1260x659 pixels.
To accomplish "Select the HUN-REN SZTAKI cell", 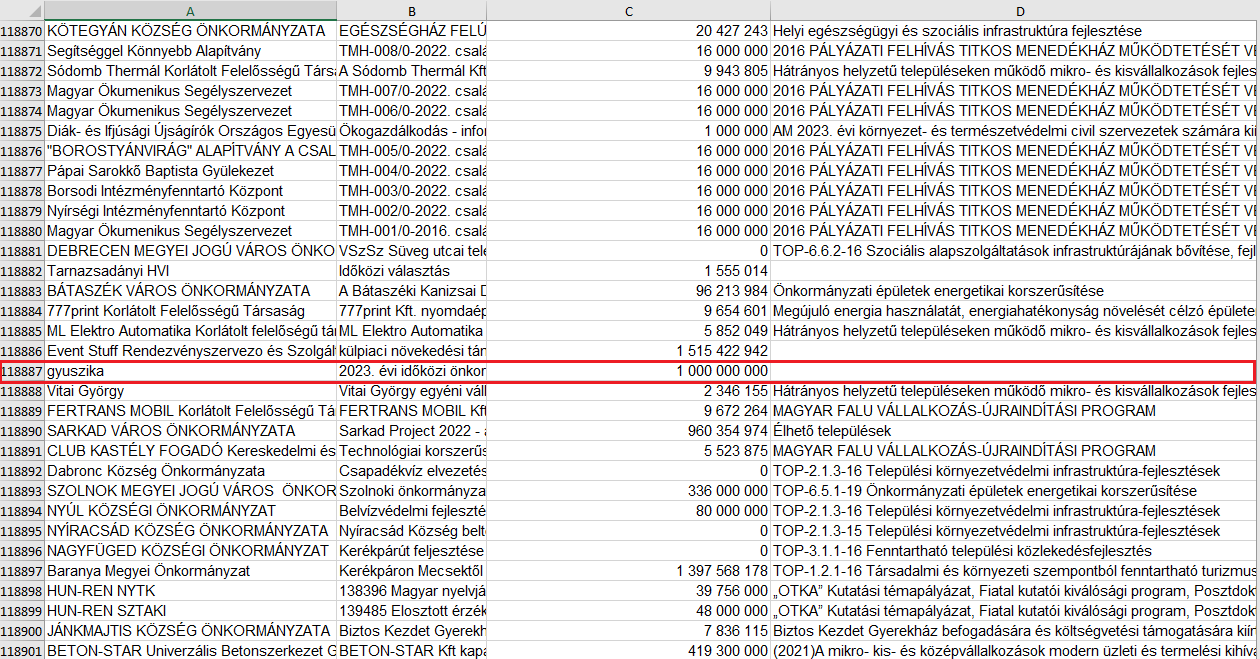I will point(190,611).
